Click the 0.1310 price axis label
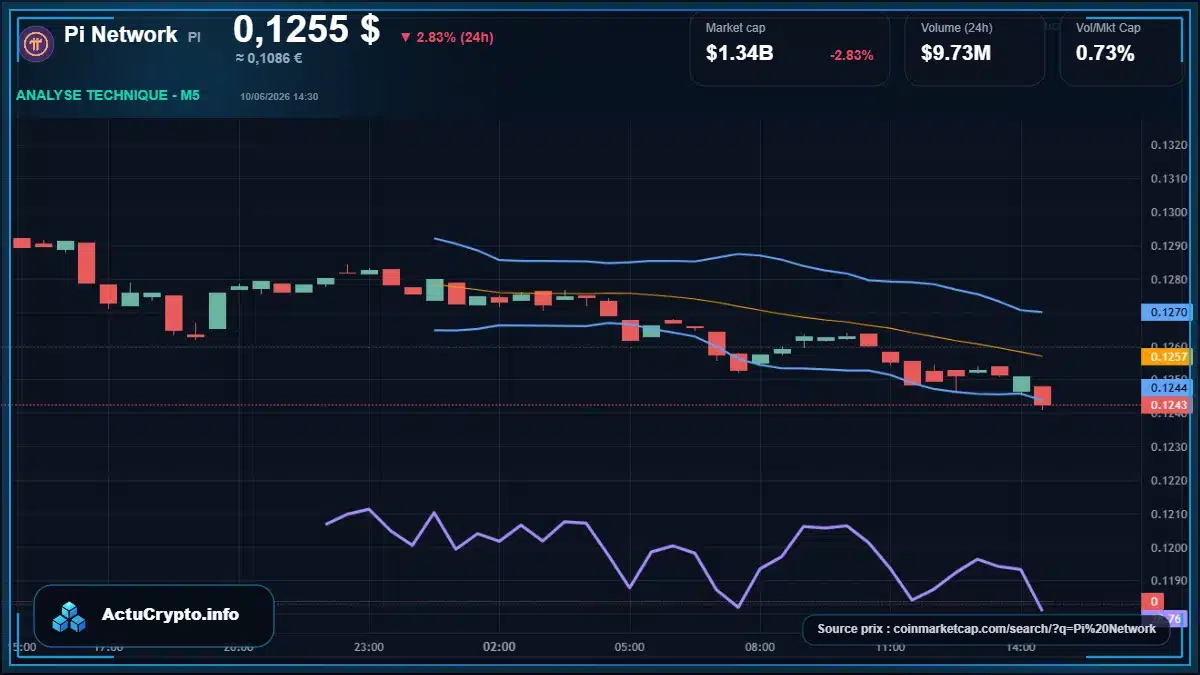The image size is (1200, 675). point(1168,179)
